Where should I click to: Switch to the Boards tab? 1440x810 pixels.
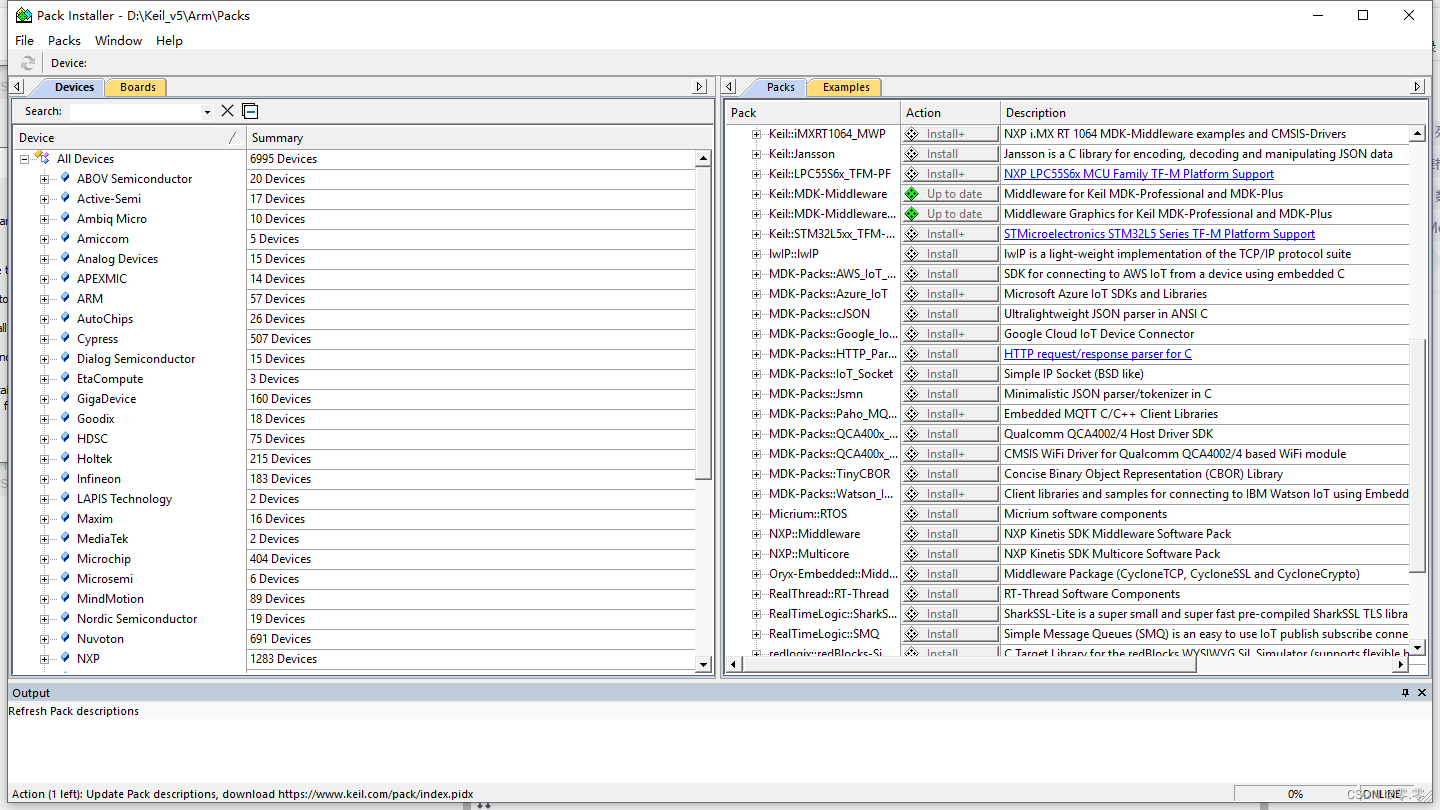(x=137, y=87)
